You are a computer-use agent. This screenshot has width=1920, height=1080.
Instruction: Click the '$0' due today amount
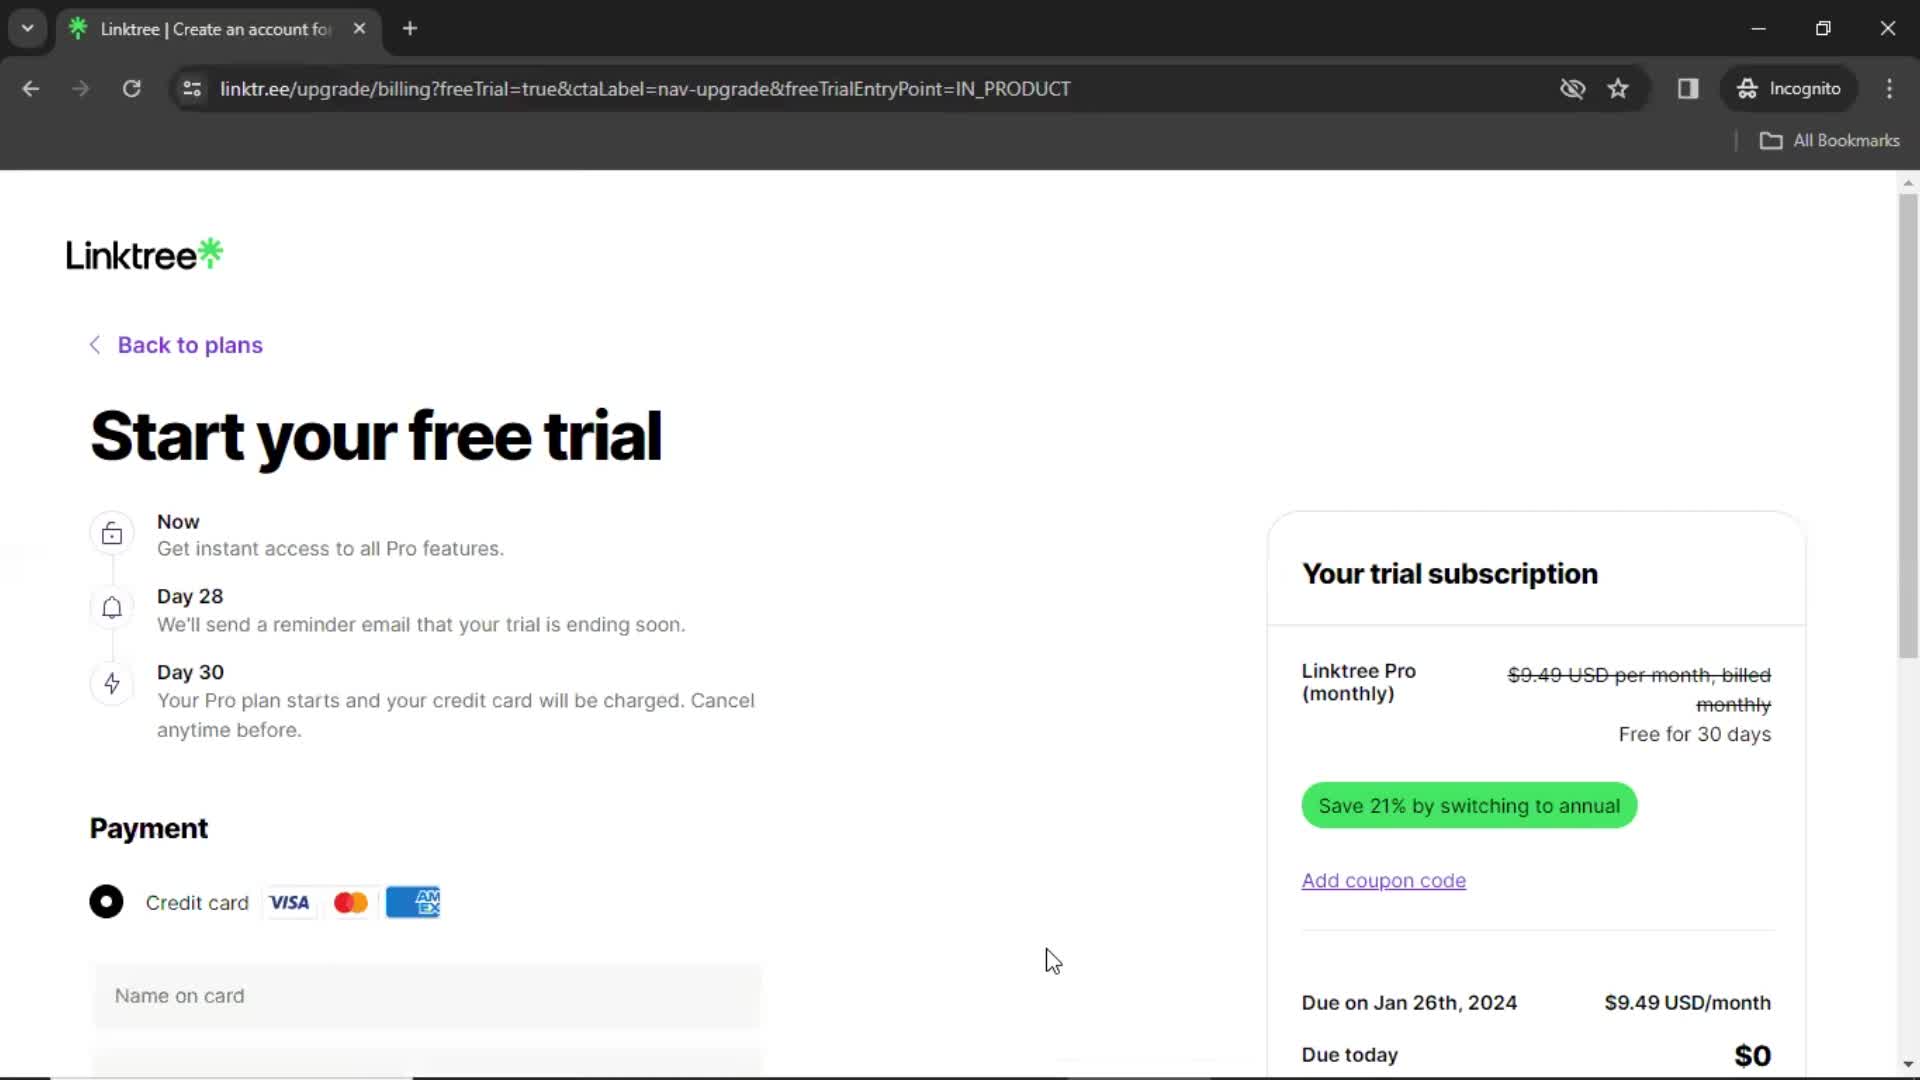pyautogui.click(x=1752, y=1056)
